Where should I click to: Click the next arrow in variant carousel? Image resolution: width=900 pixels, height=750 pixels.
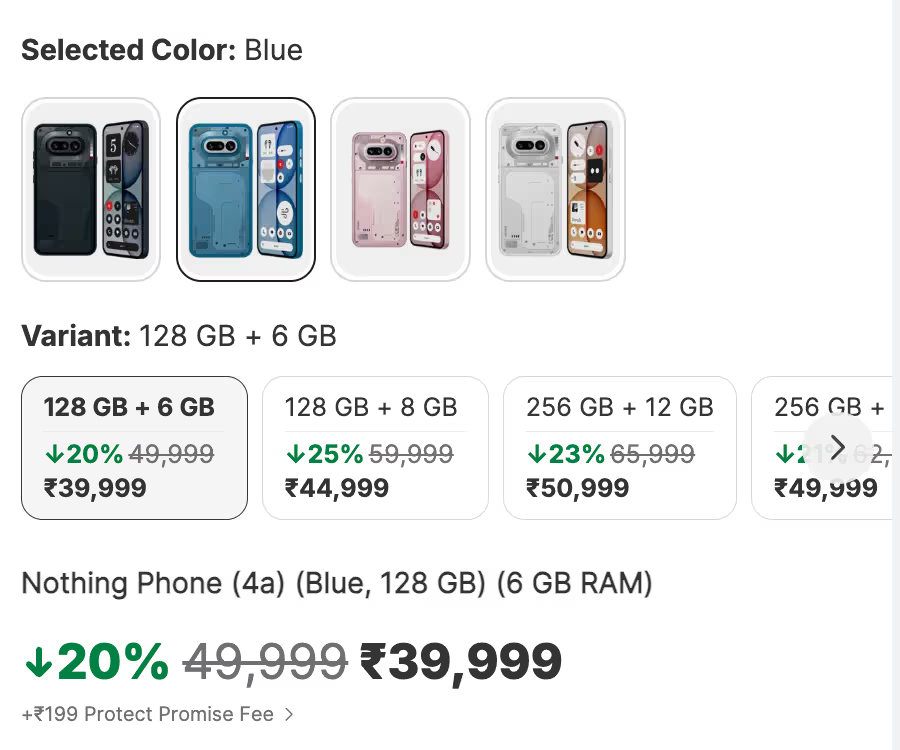tap(837, 447)
